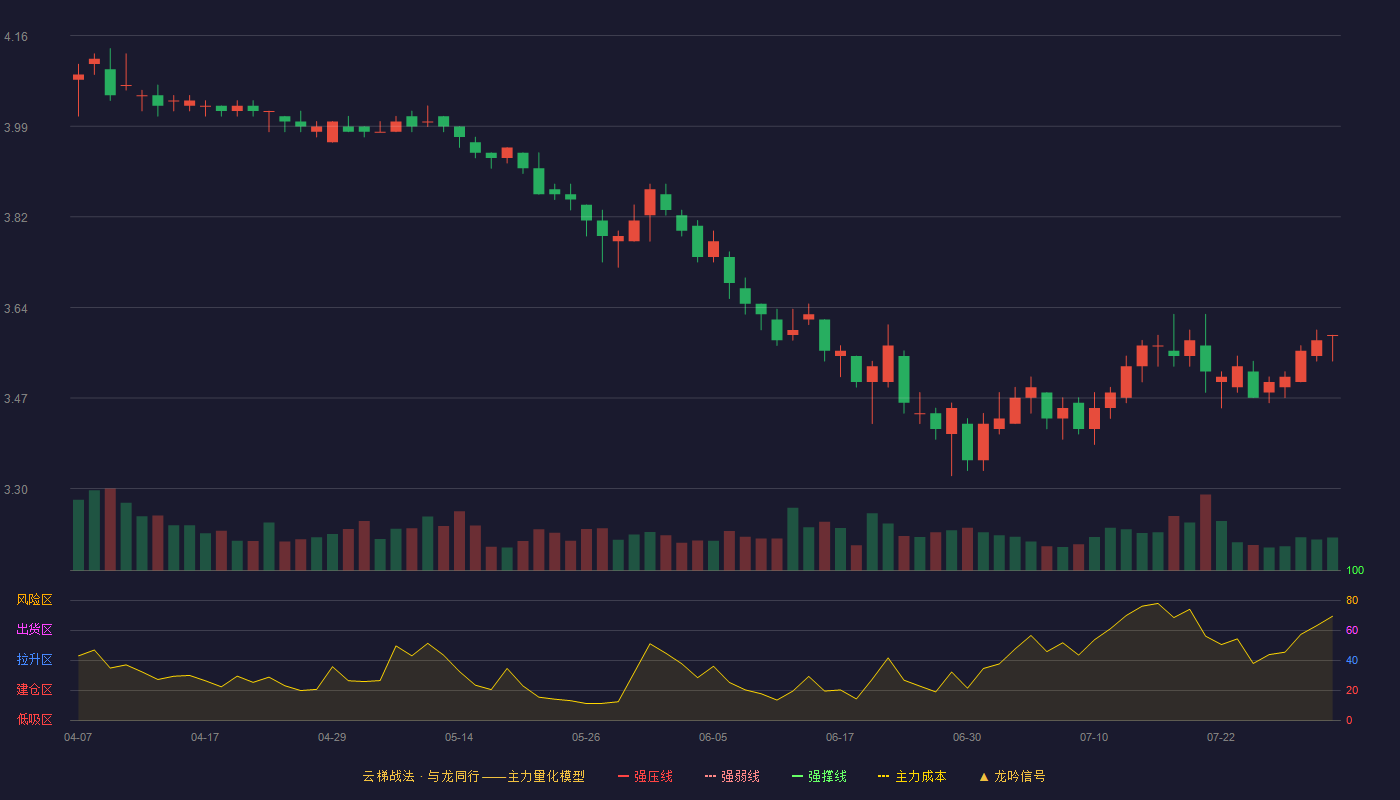Viewport: 1400px width, 800px height.
Task: Click the 3.82 price axis label
Action: coord(16,218)
